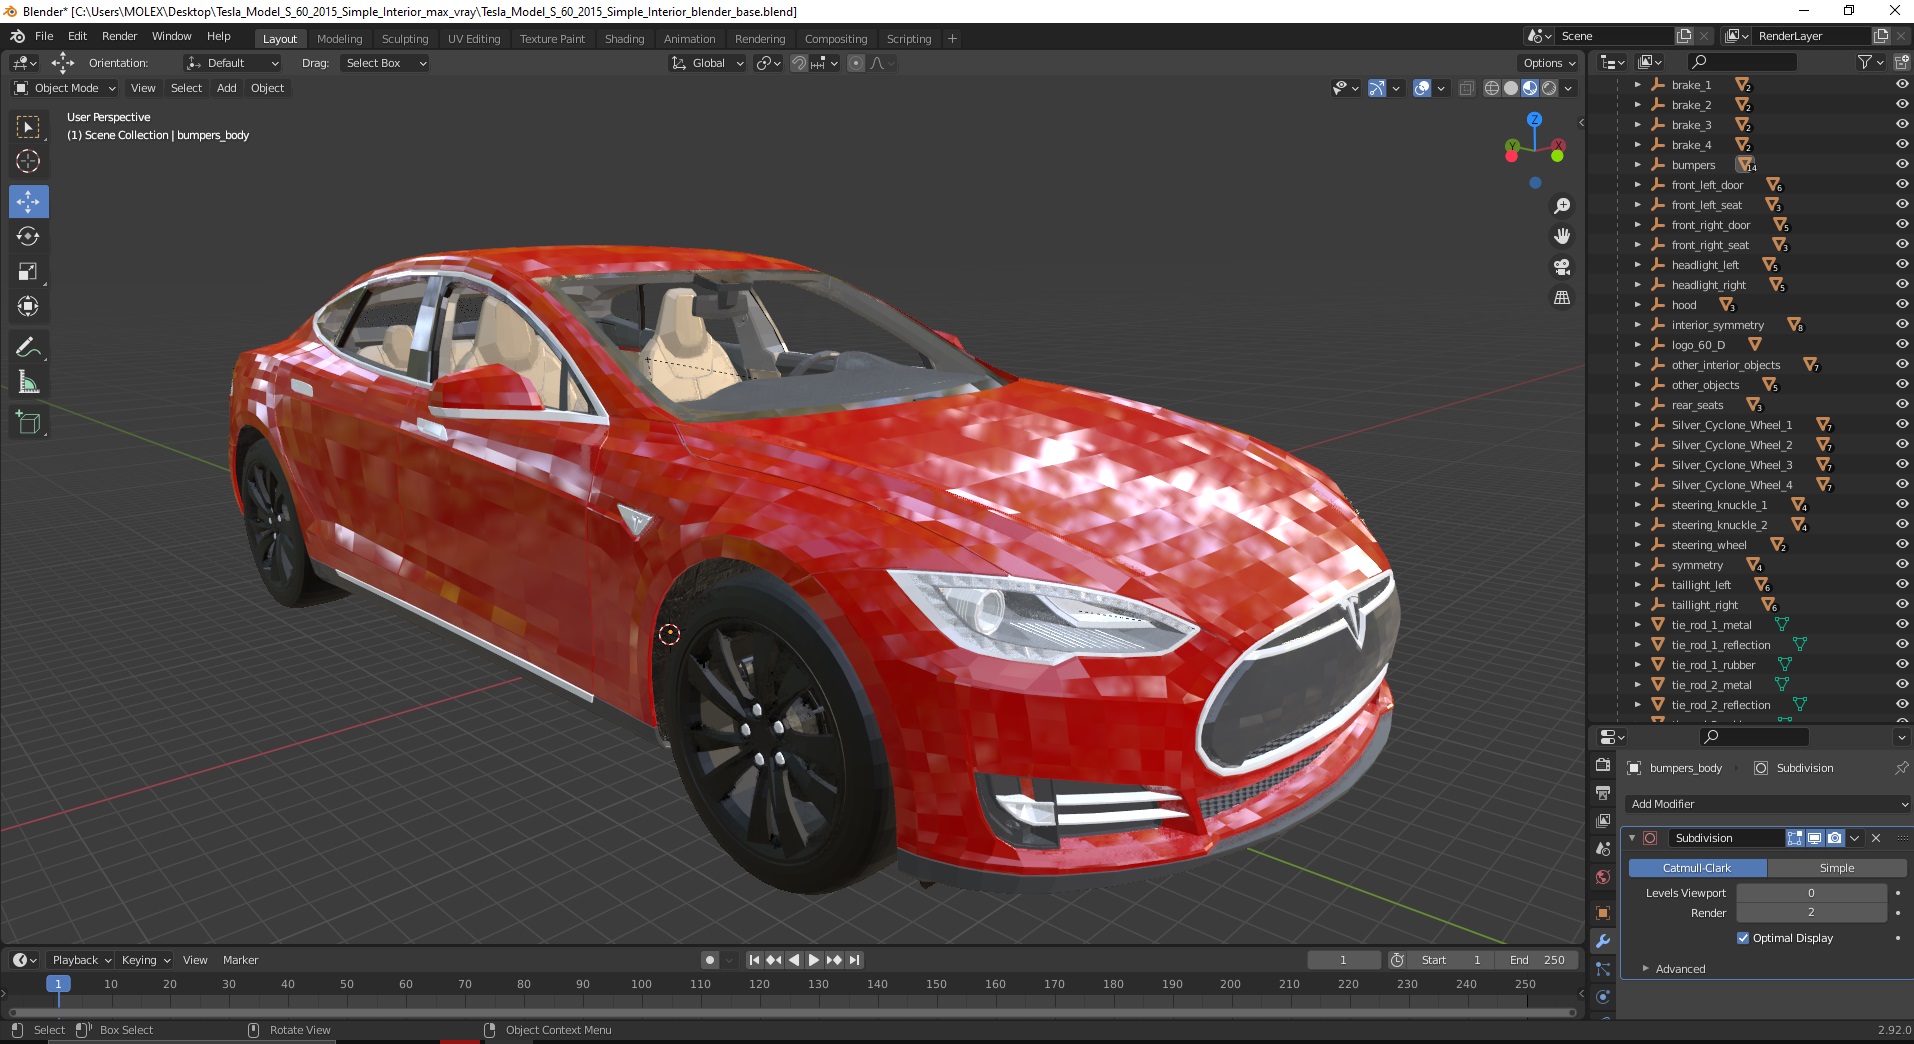This screenshot has height=1044, width=1914.
Task: Activate the Cursor tool
Action: point(28,161)
